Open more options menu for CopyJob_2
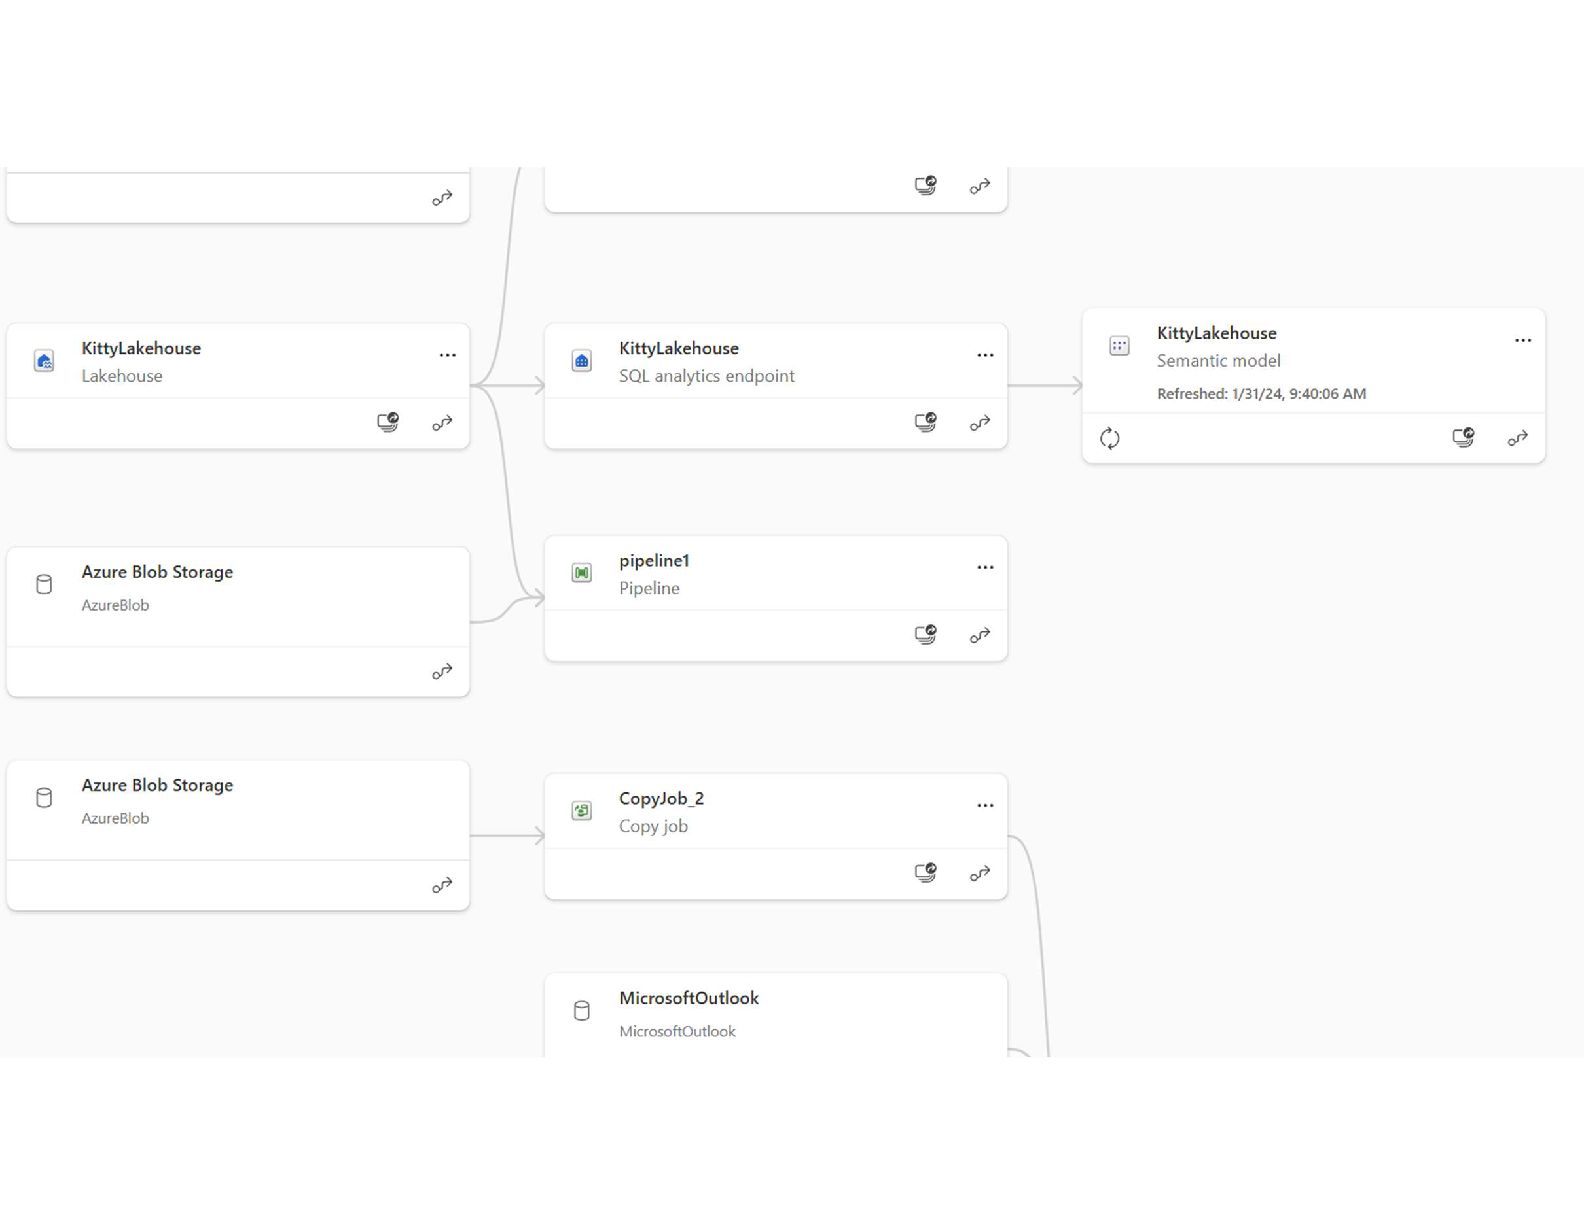 [x=986, y=805]
